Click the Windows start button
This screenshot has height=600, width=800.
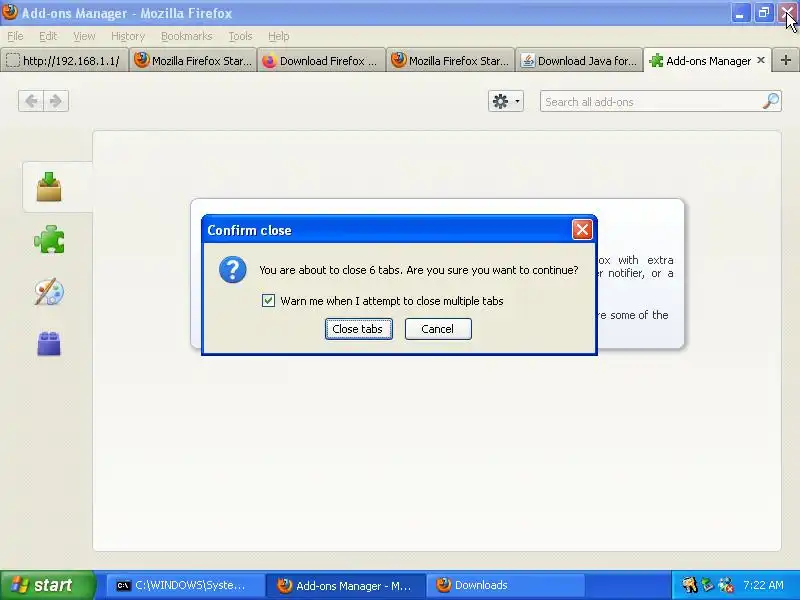(48, 585)
